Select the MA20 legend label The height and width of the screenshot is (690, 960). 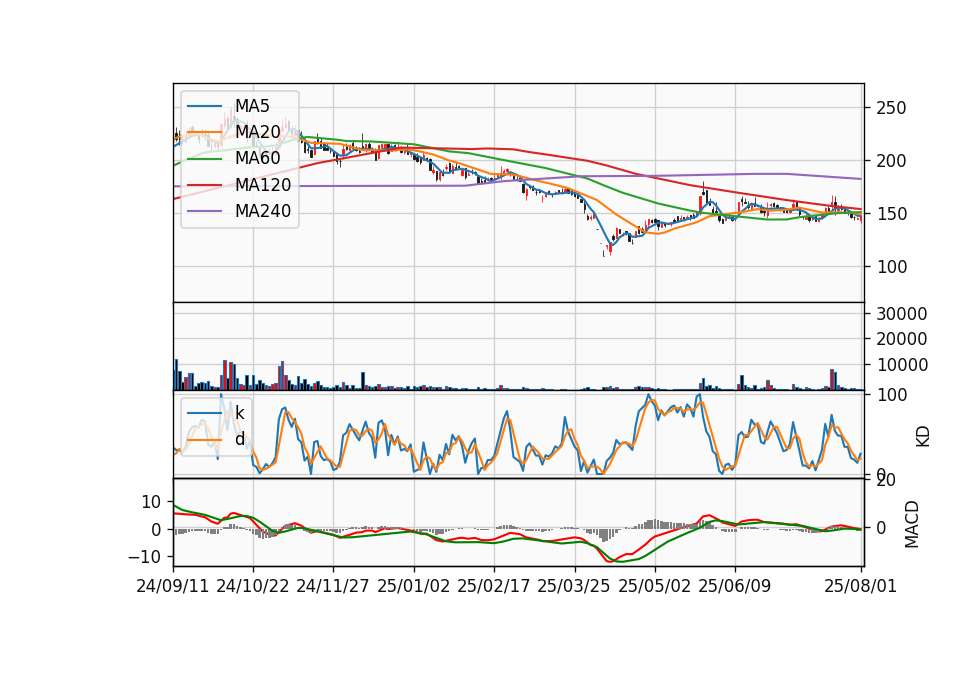(258, 132)
